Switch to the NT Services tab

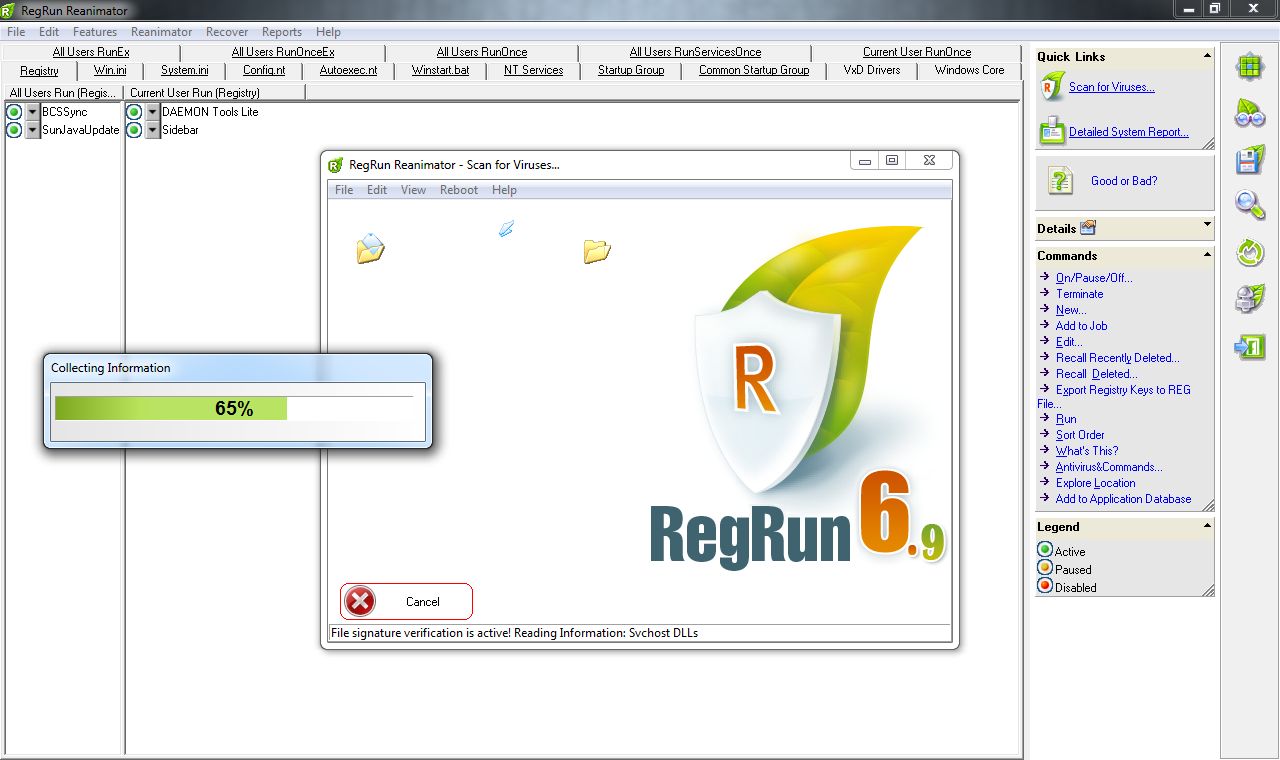click(533, 70)
